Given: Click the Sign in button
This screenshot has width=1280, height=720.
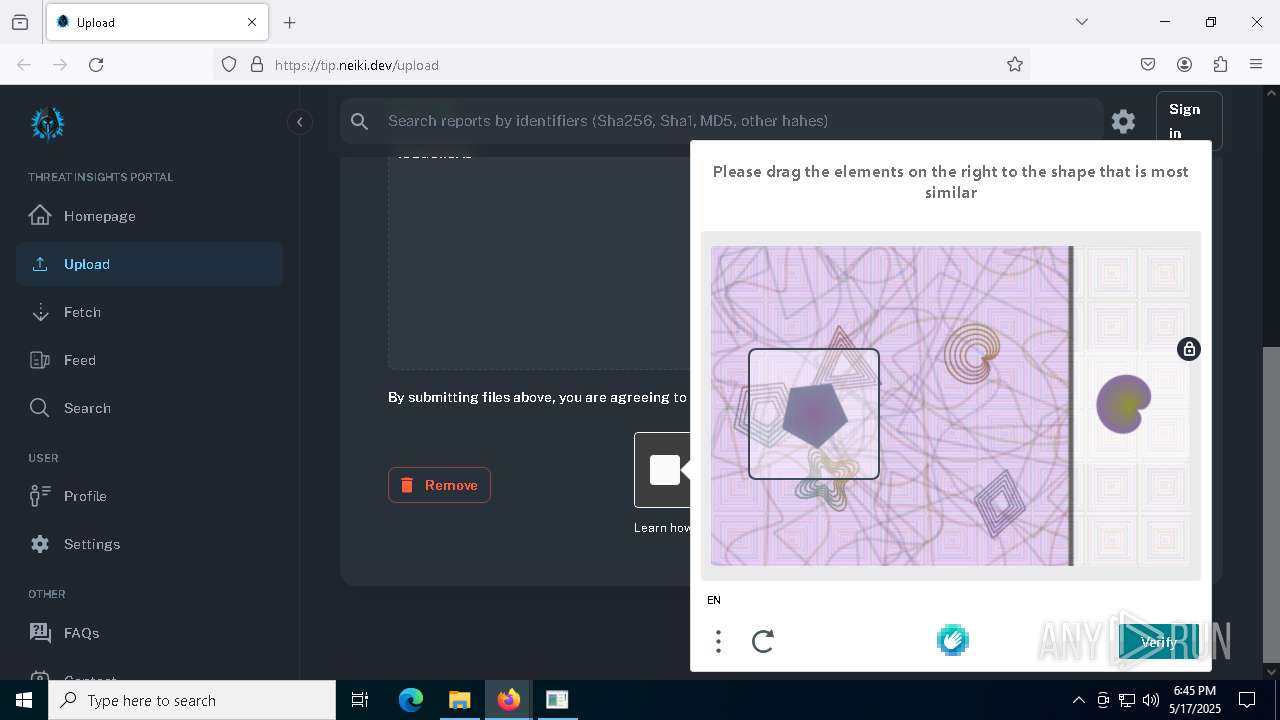Looking at the screenshot, I should tap(1188, 121).
